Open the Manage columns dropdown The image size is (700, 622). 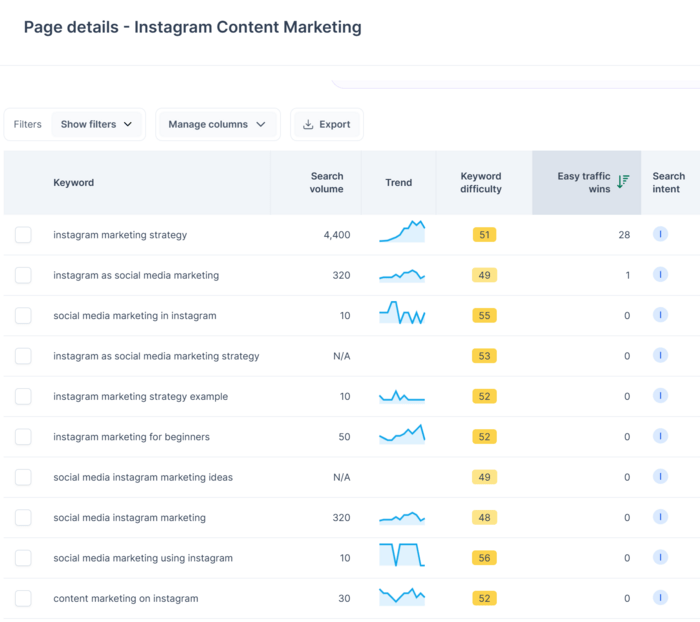point(217,125)
